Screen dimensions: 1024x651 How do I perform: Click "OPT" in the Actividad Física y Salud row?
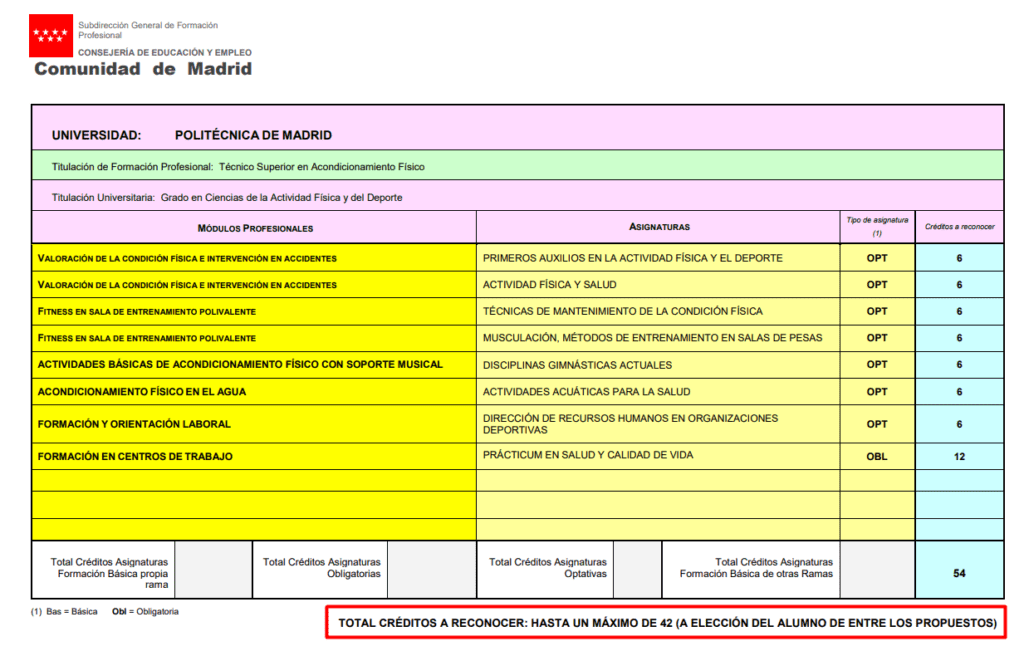coord(877,285)
